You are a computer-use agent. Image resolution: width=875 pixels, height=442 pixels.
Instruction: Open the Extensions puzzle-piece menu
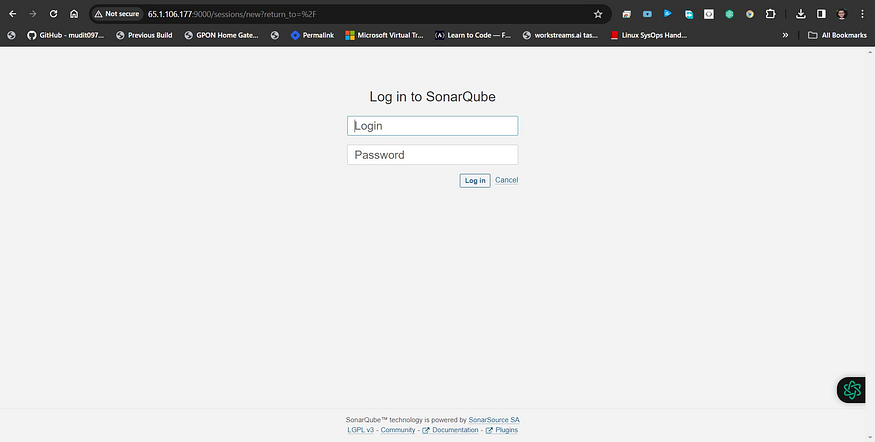[x=771, y=14]
